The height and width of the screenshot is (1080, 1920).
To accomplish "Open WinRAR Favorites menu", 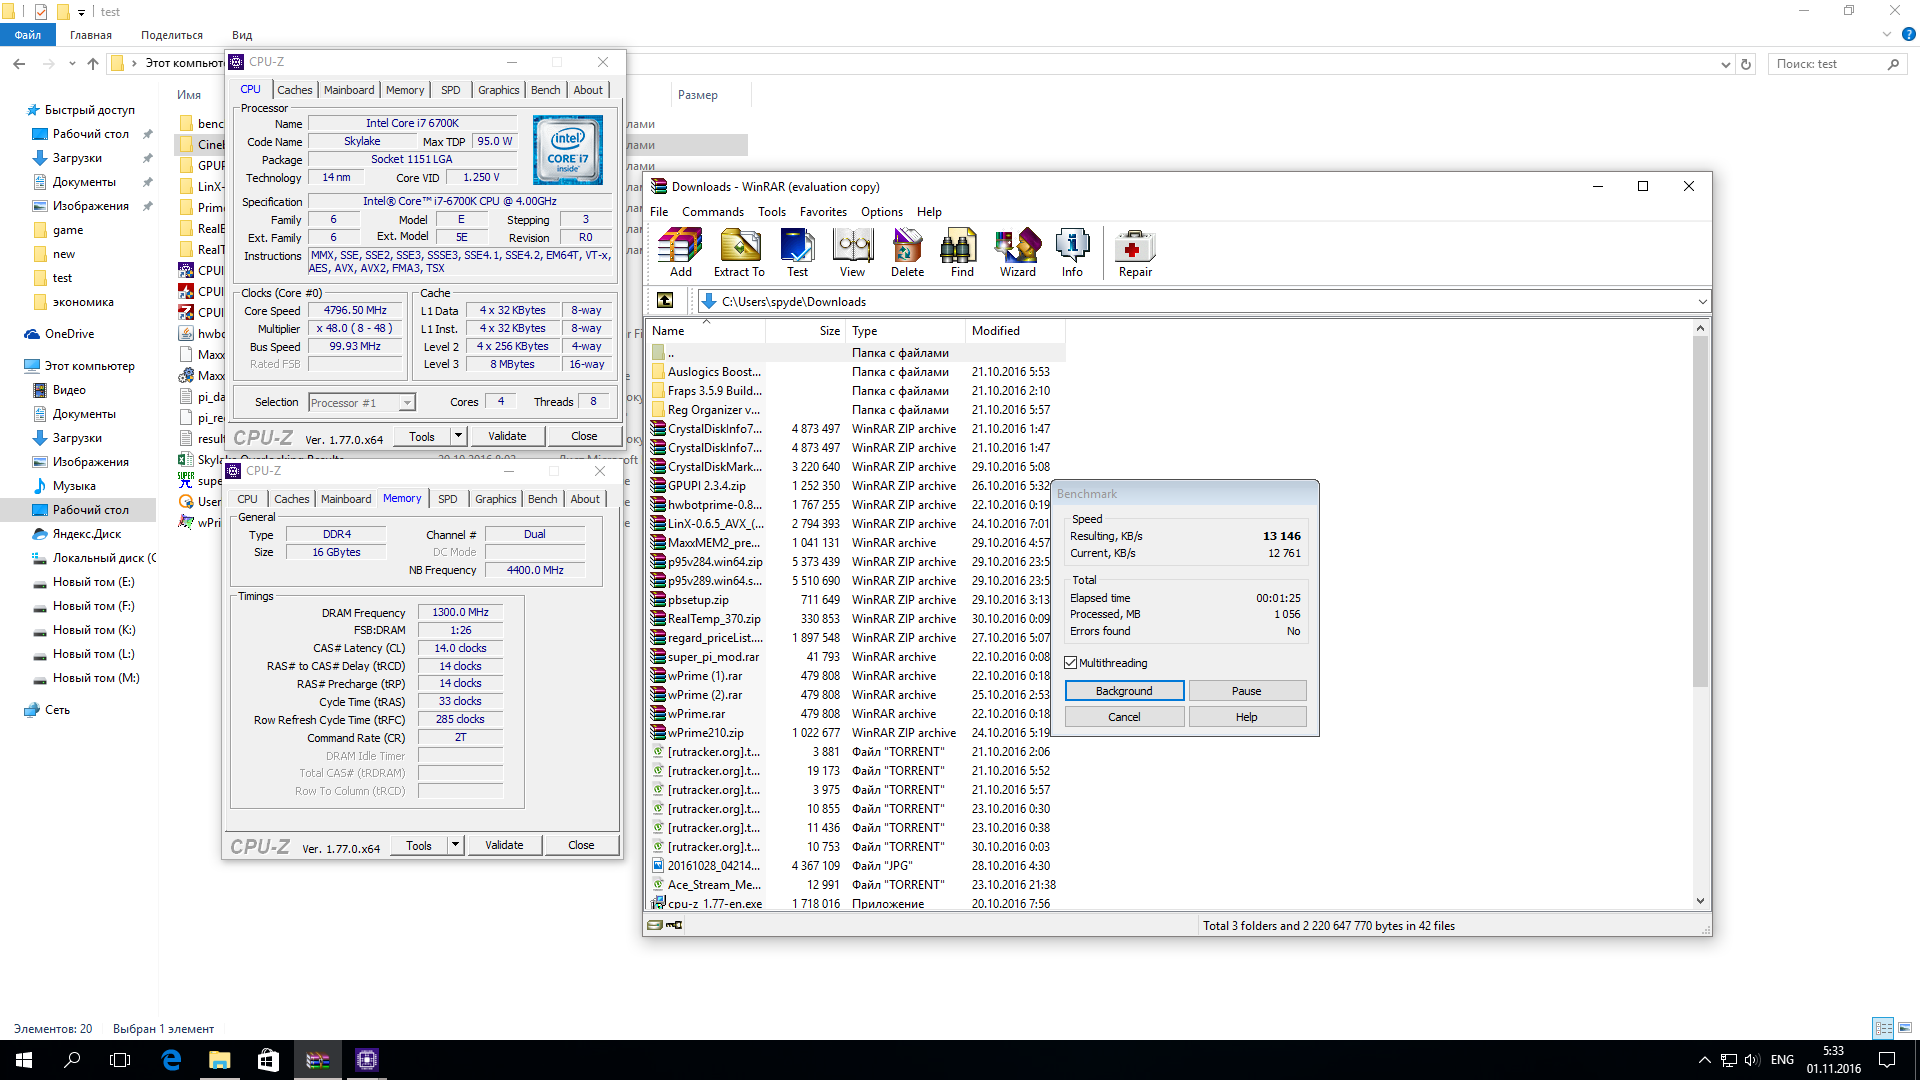I will click(823, 212).
